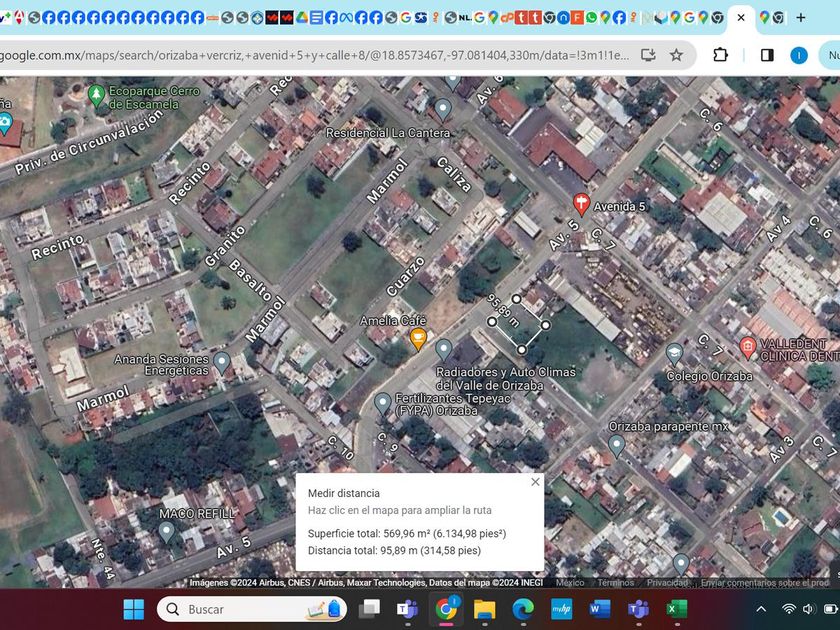
Task: Select the Ecoparque Cerro de Escamela marker
Action: 97,96
